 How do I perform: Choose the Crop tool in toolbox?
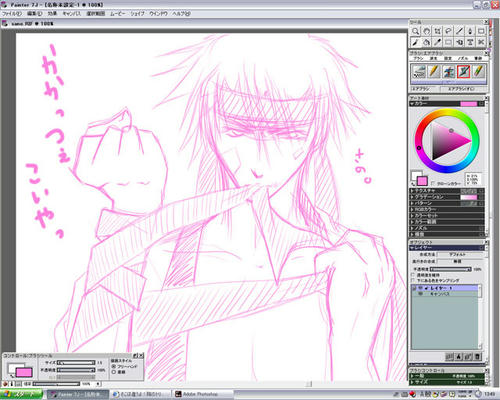437,31
